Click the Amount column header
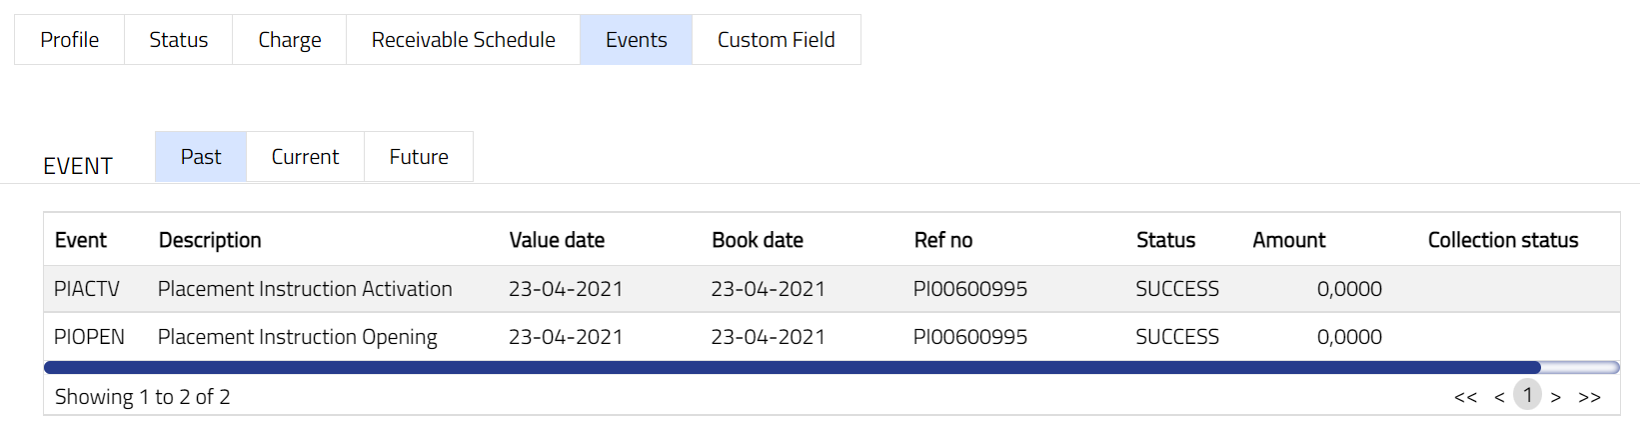This screenshot has height=430, width=1640. [1288, 240]
